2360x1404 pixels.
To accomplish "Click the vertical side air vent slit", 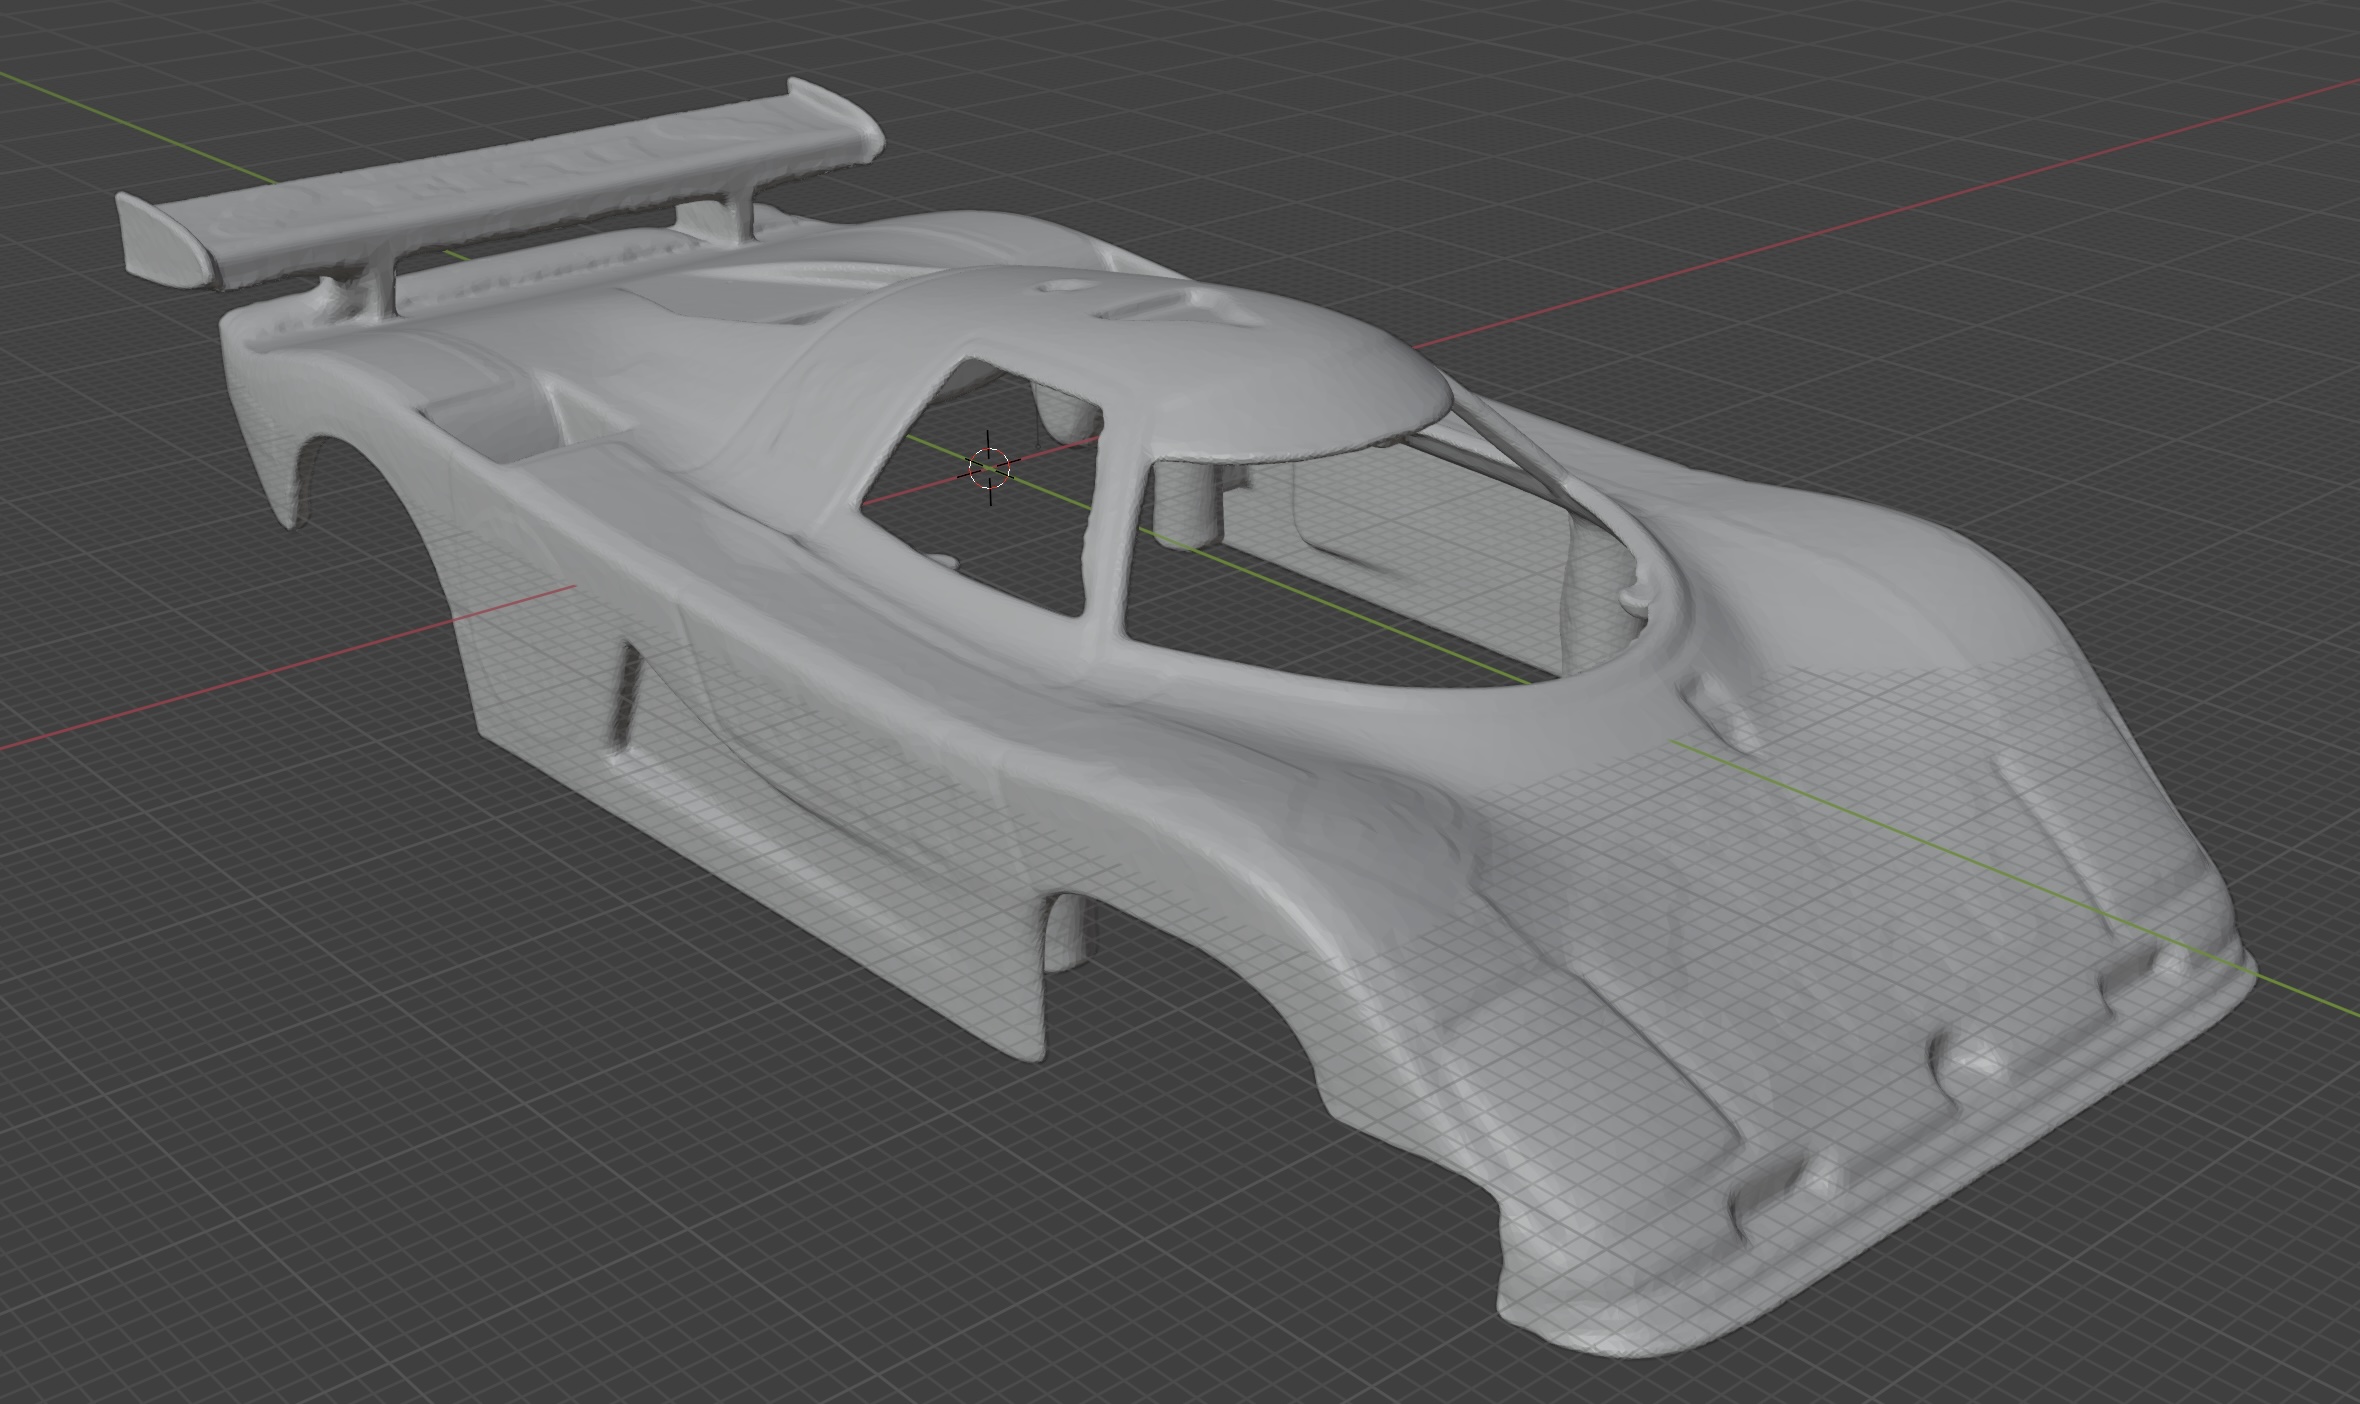I will (x=625, y=695).
